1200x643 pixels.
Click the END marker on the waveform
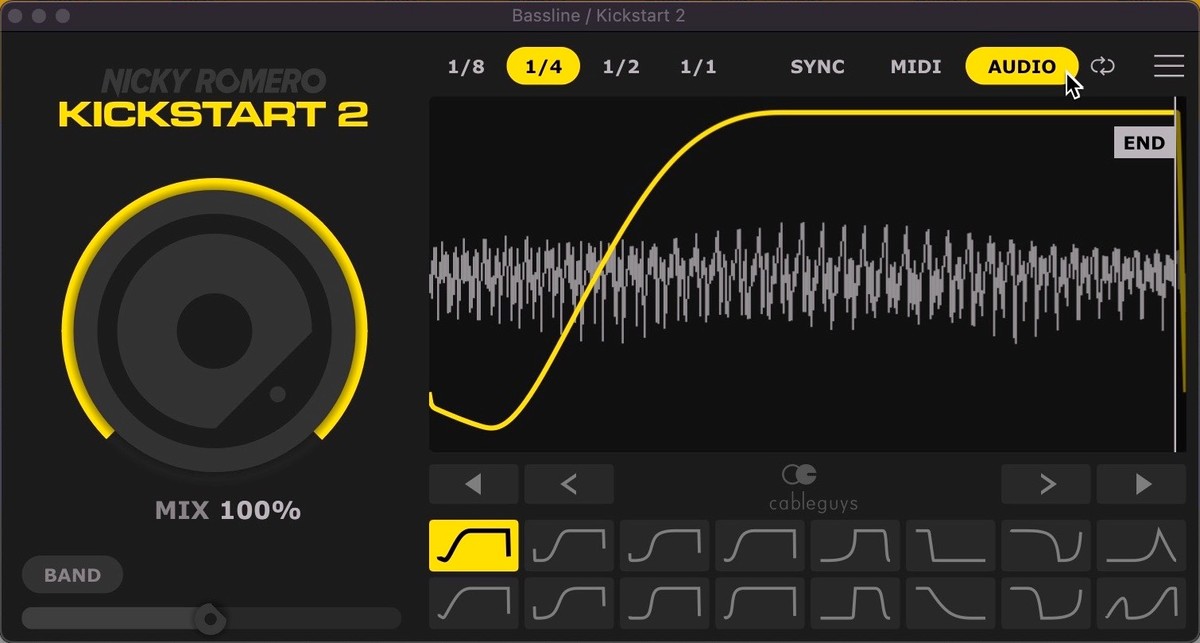coord(1143,143)
